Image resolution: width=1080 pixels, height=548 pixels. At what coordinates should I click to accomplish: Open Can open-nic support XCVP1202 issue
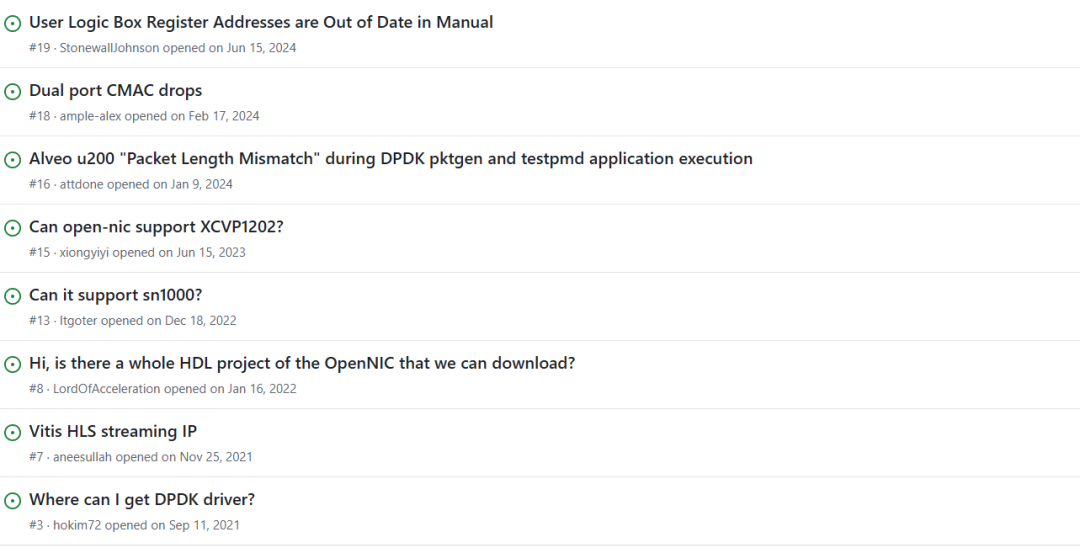tap(156, 226)
